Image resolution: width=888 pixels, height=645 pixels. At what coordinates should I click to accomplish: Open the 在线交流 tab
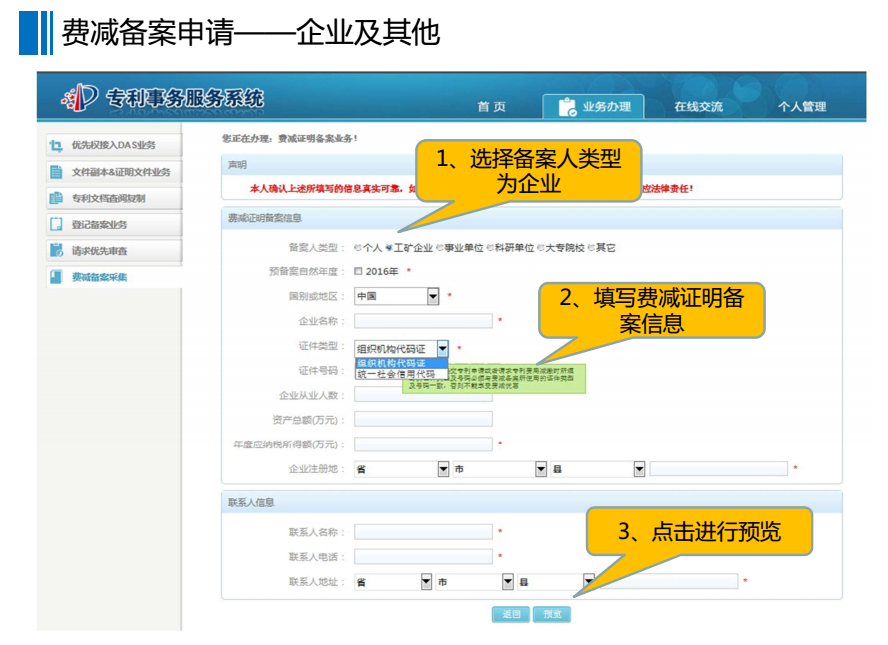(698, 106)
